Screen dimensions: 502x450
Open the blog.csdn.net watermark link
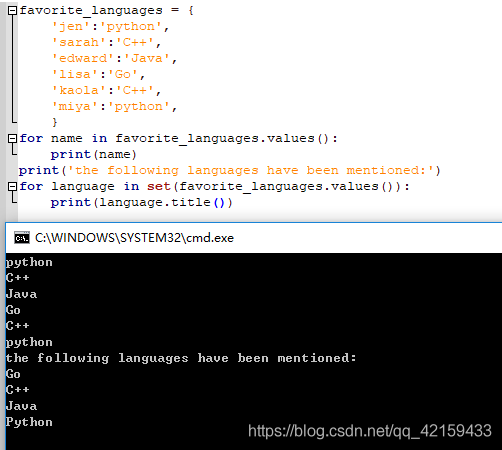pos(370,431)
